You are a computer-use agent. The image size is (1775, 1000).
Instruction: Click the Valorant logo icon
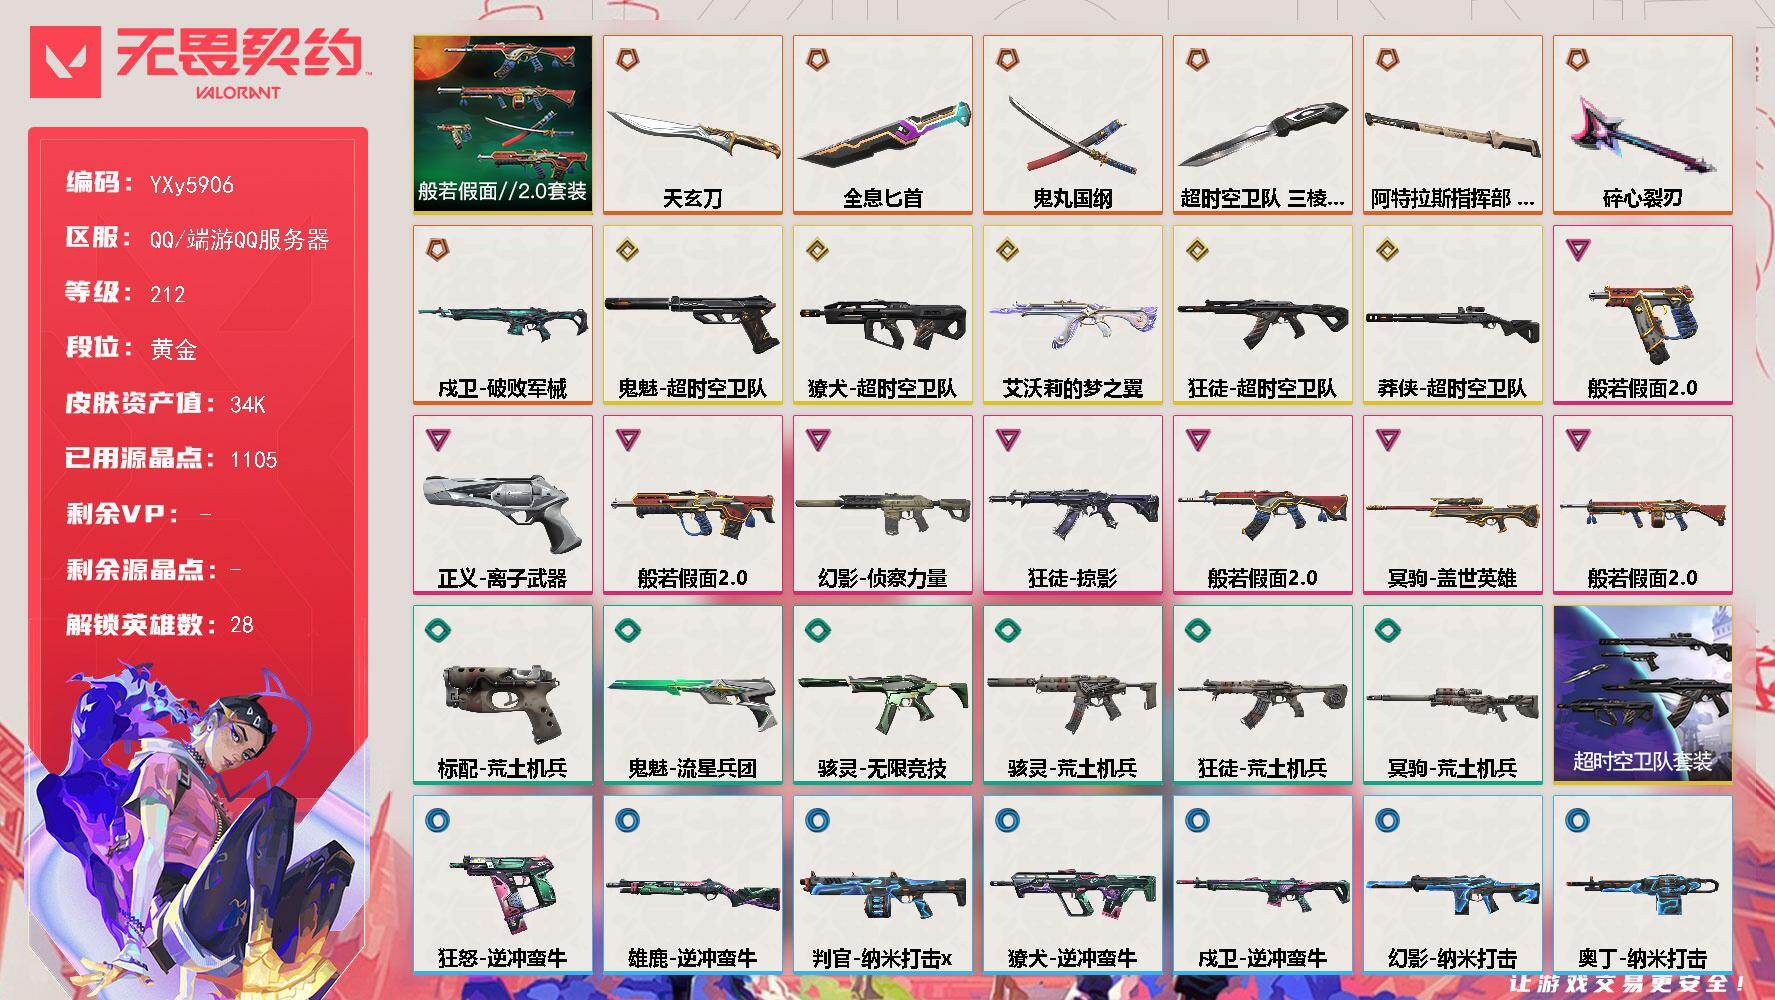point(65,62)
